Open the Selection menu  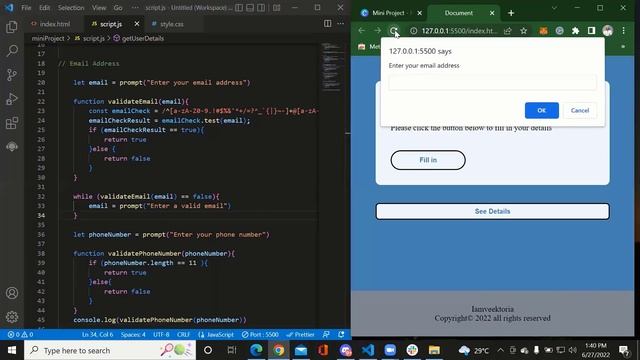71,8
